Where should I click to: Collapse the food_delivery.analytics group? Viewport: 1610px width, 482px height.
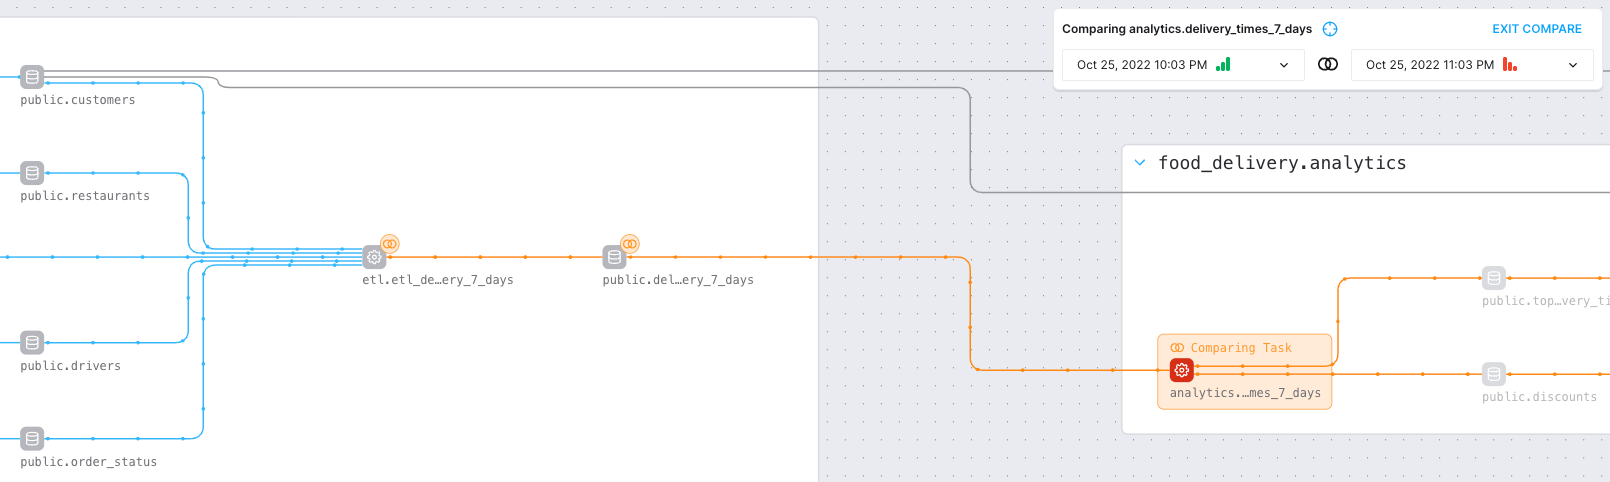click(1140, 162)
